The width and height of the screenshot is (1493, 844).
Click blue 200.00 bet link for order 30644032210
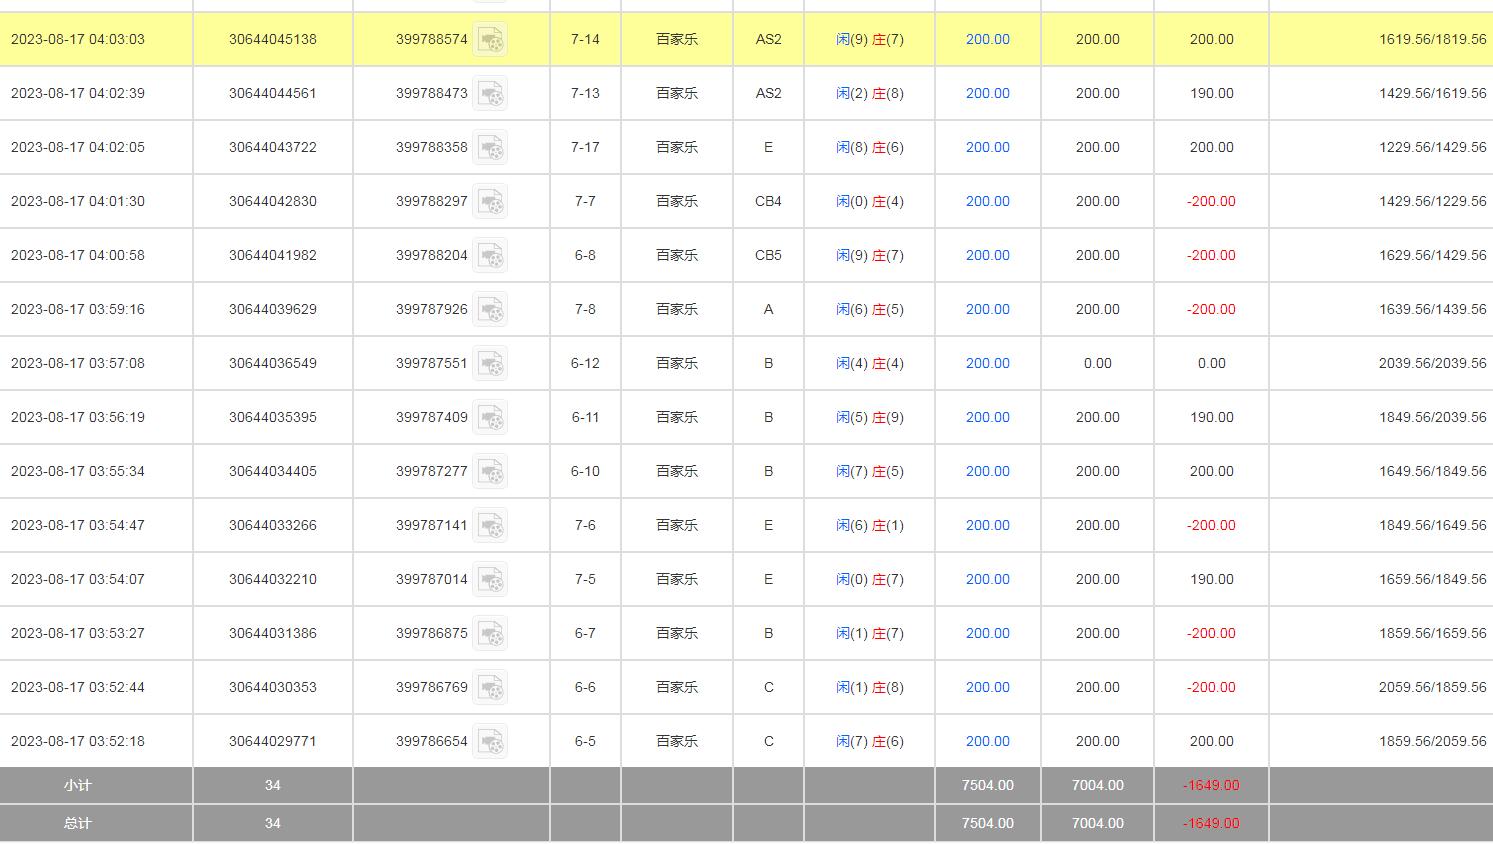[x=988, y=579]
